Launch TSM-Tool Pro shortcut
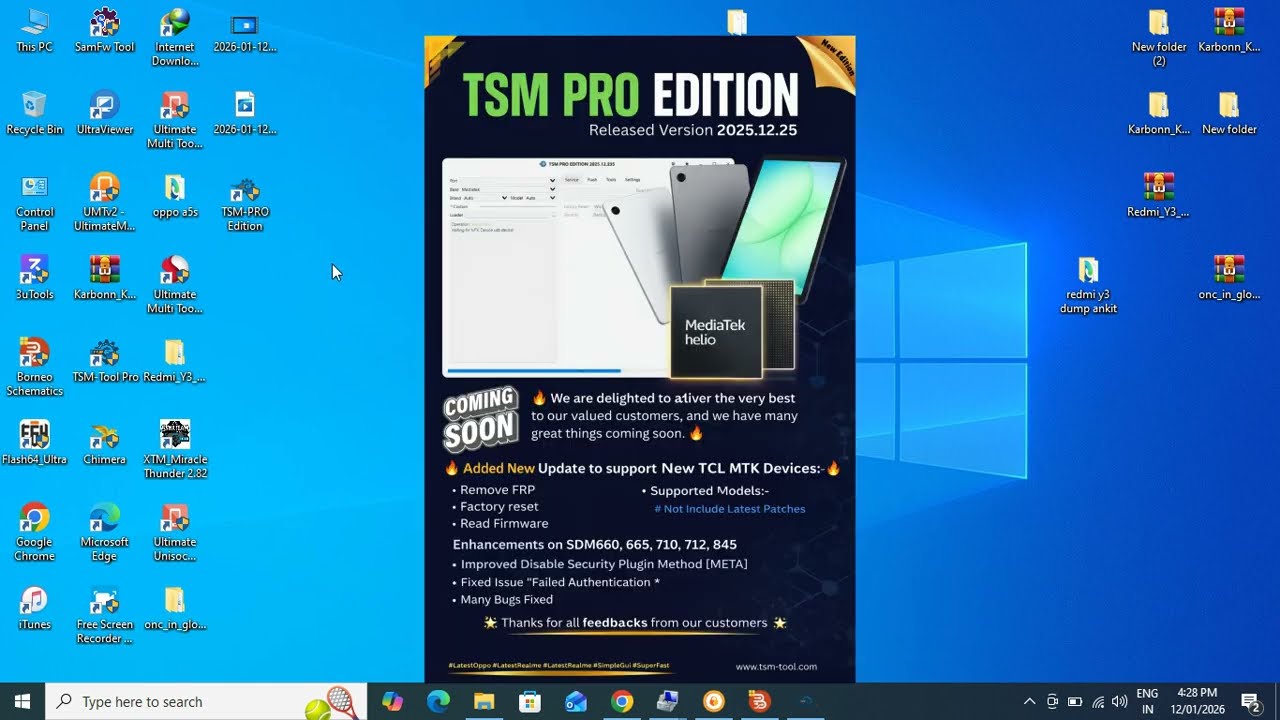Screen dimensions: 1280x720 104,360
